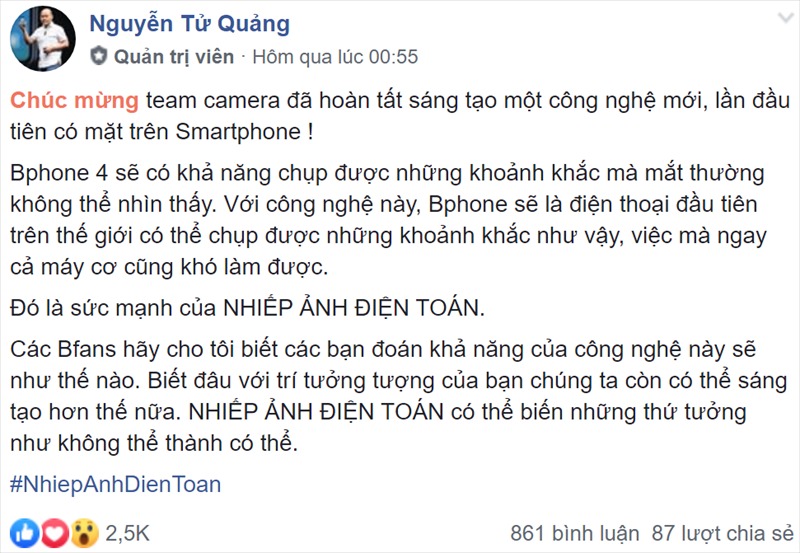
Task: Click the text như không thể thành có thể
Action: [x=153, y=443]
